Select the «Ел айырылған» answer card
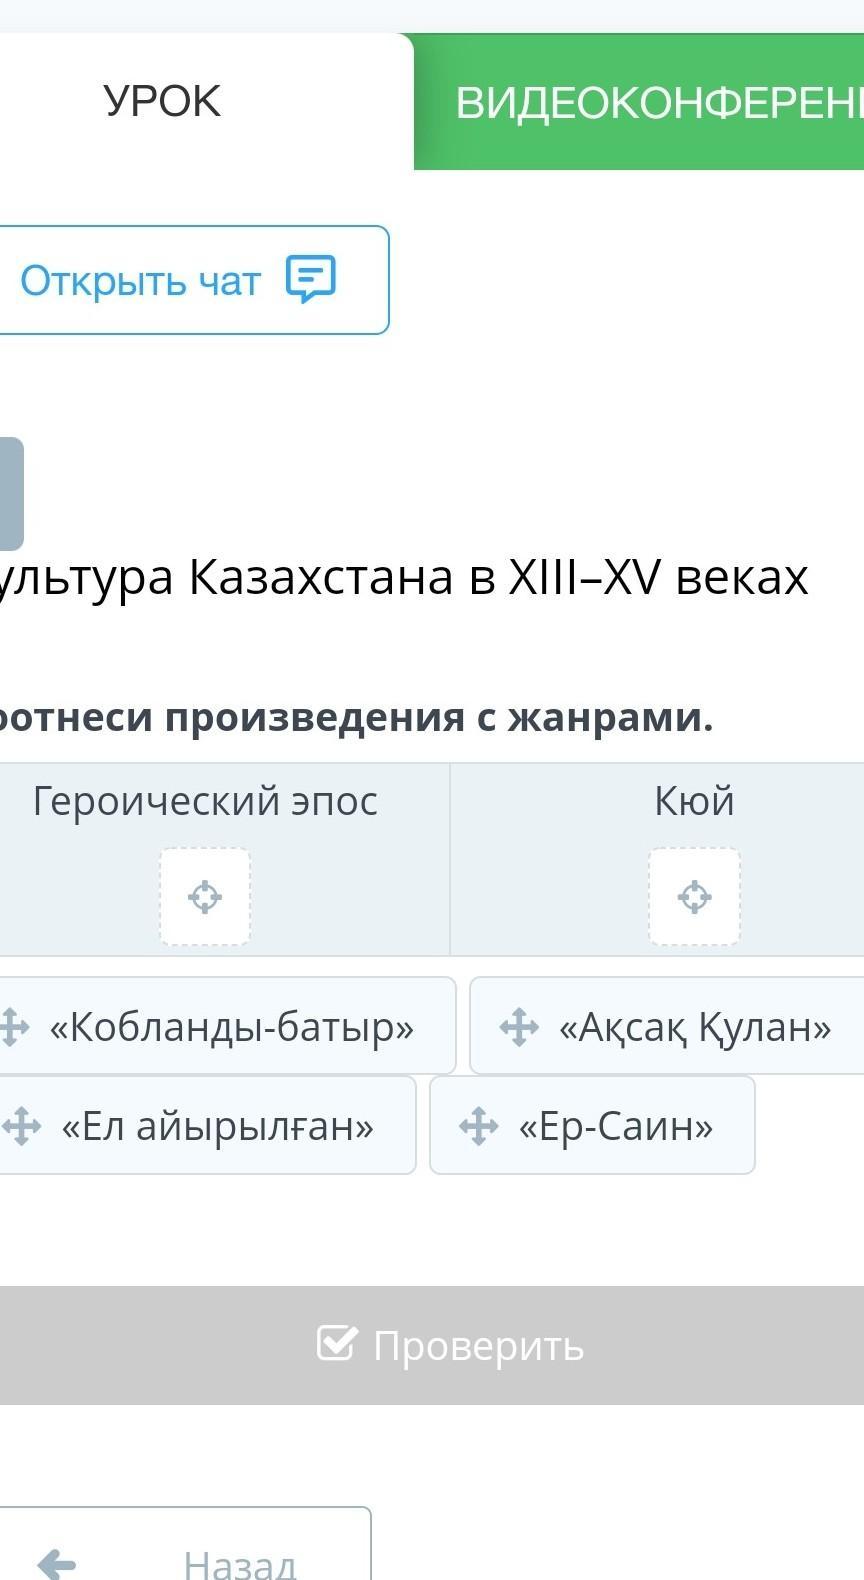 coord(207,1125)
